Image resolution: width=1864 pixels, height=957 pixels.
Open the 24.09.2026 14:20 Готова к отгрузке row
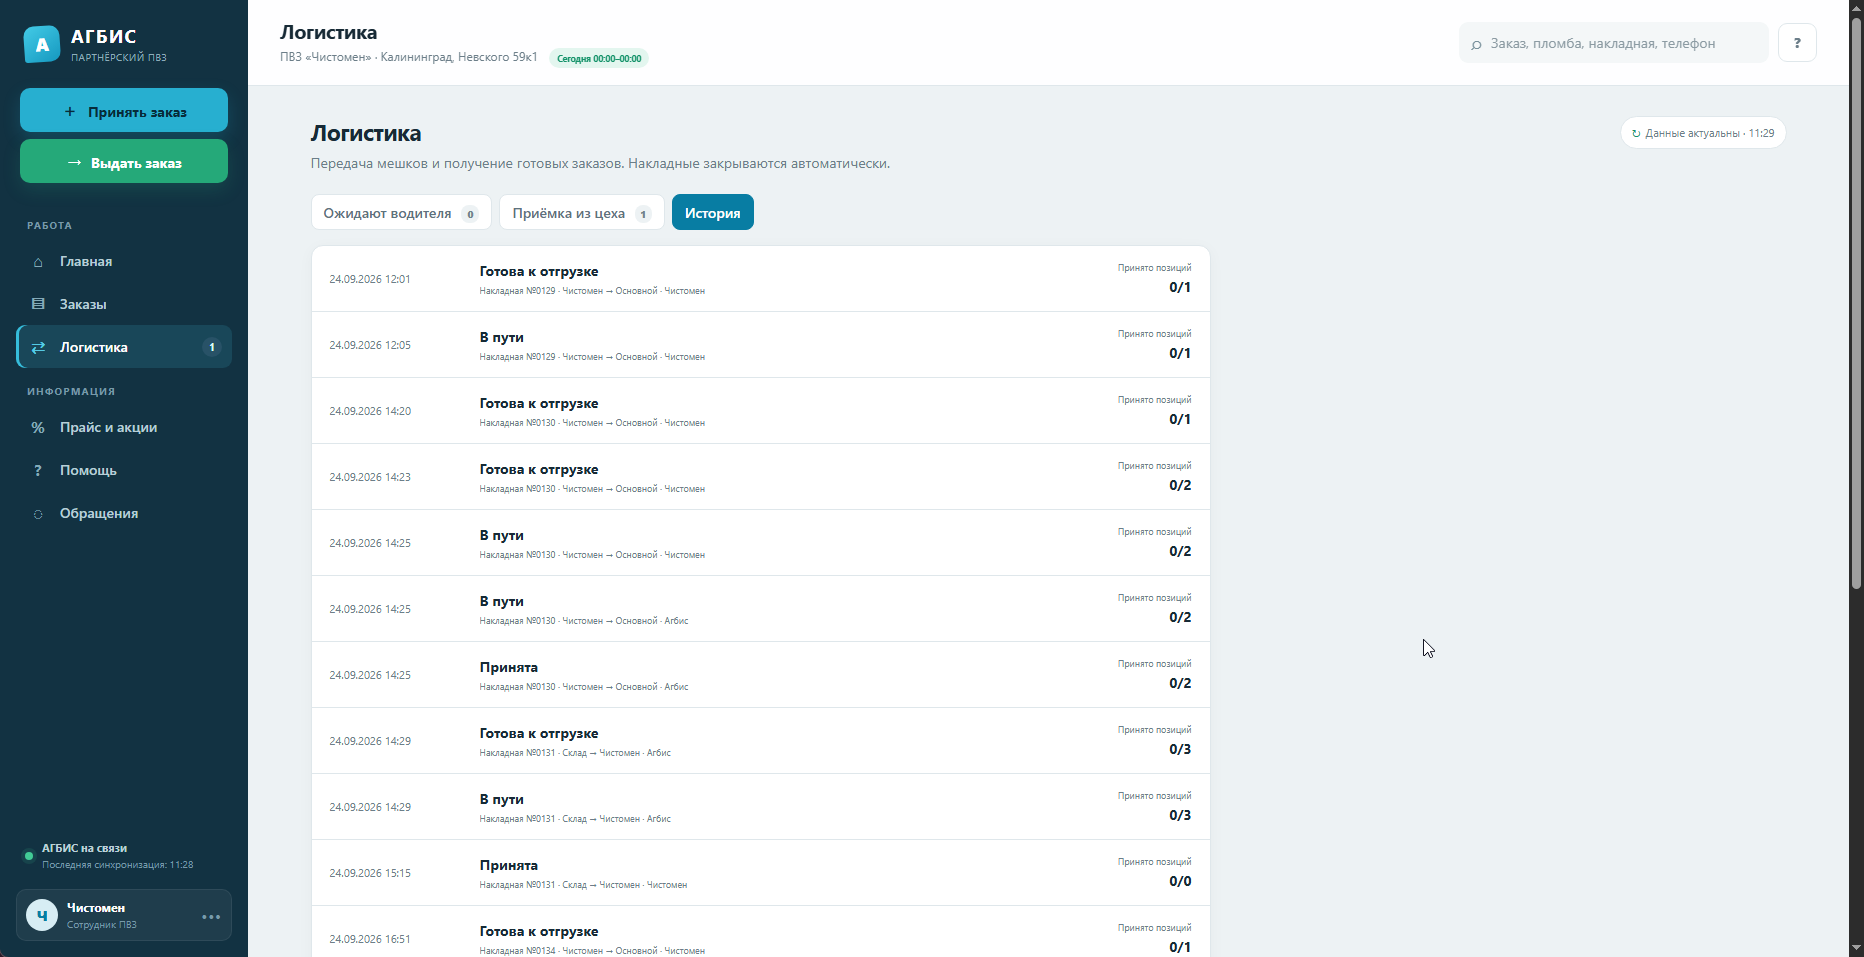click(x=761, y=411)
